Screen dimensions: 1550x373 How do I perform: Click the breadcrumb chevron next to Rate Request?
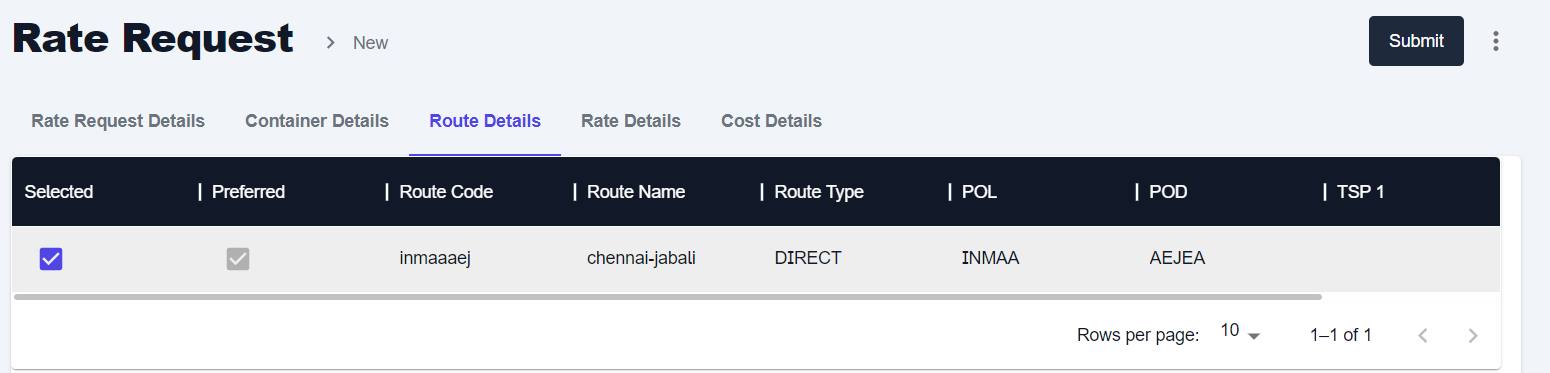(x=329, y=43)
